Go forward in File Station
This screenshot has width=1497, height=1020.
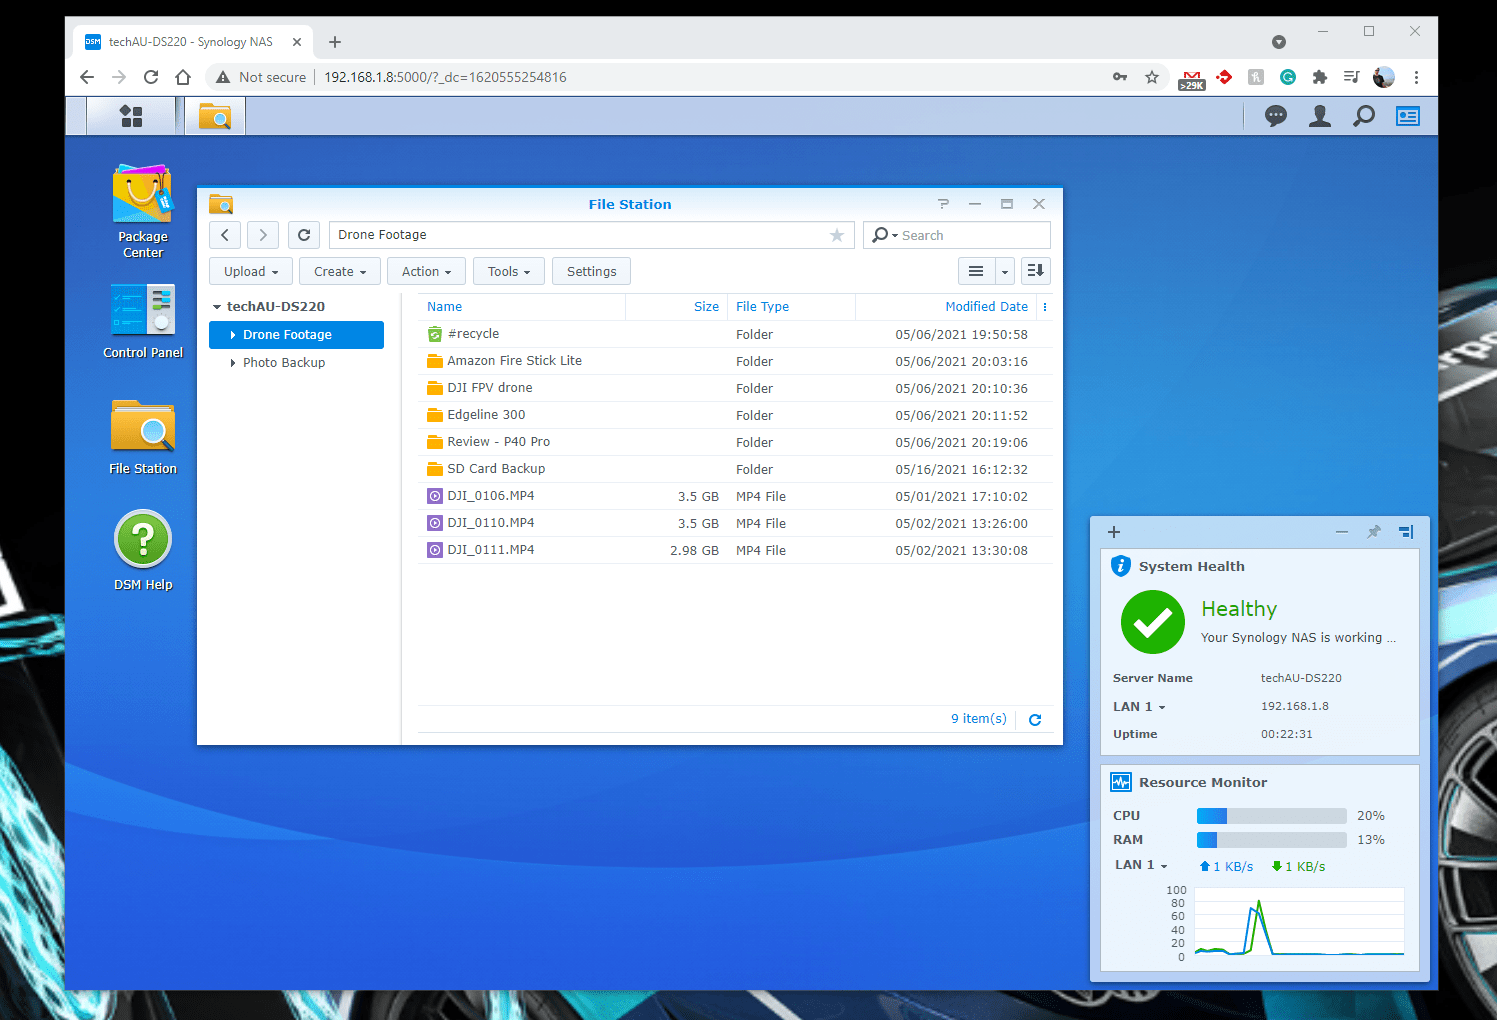tap(263, 235)
